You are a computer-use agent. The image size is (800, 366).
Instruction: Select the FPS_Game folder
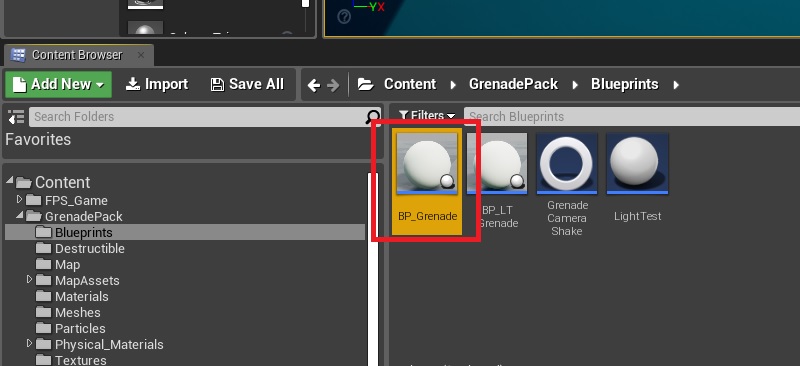(x=67, y=201)
